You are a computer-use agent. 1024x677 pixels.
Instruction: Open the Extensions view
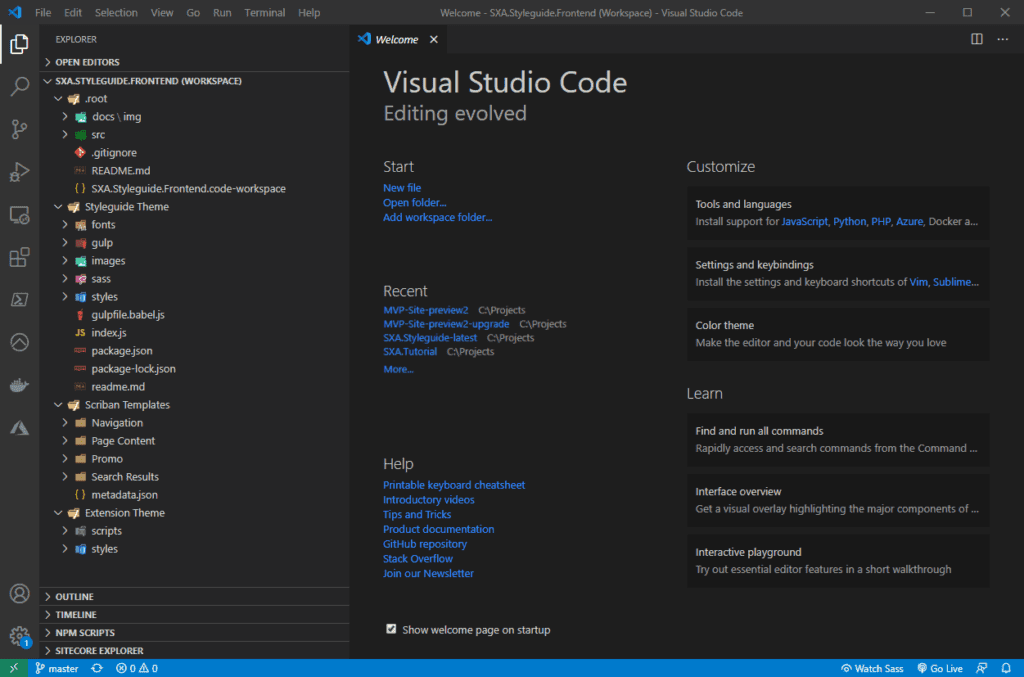pyautogui.click(x=18, y=257)
